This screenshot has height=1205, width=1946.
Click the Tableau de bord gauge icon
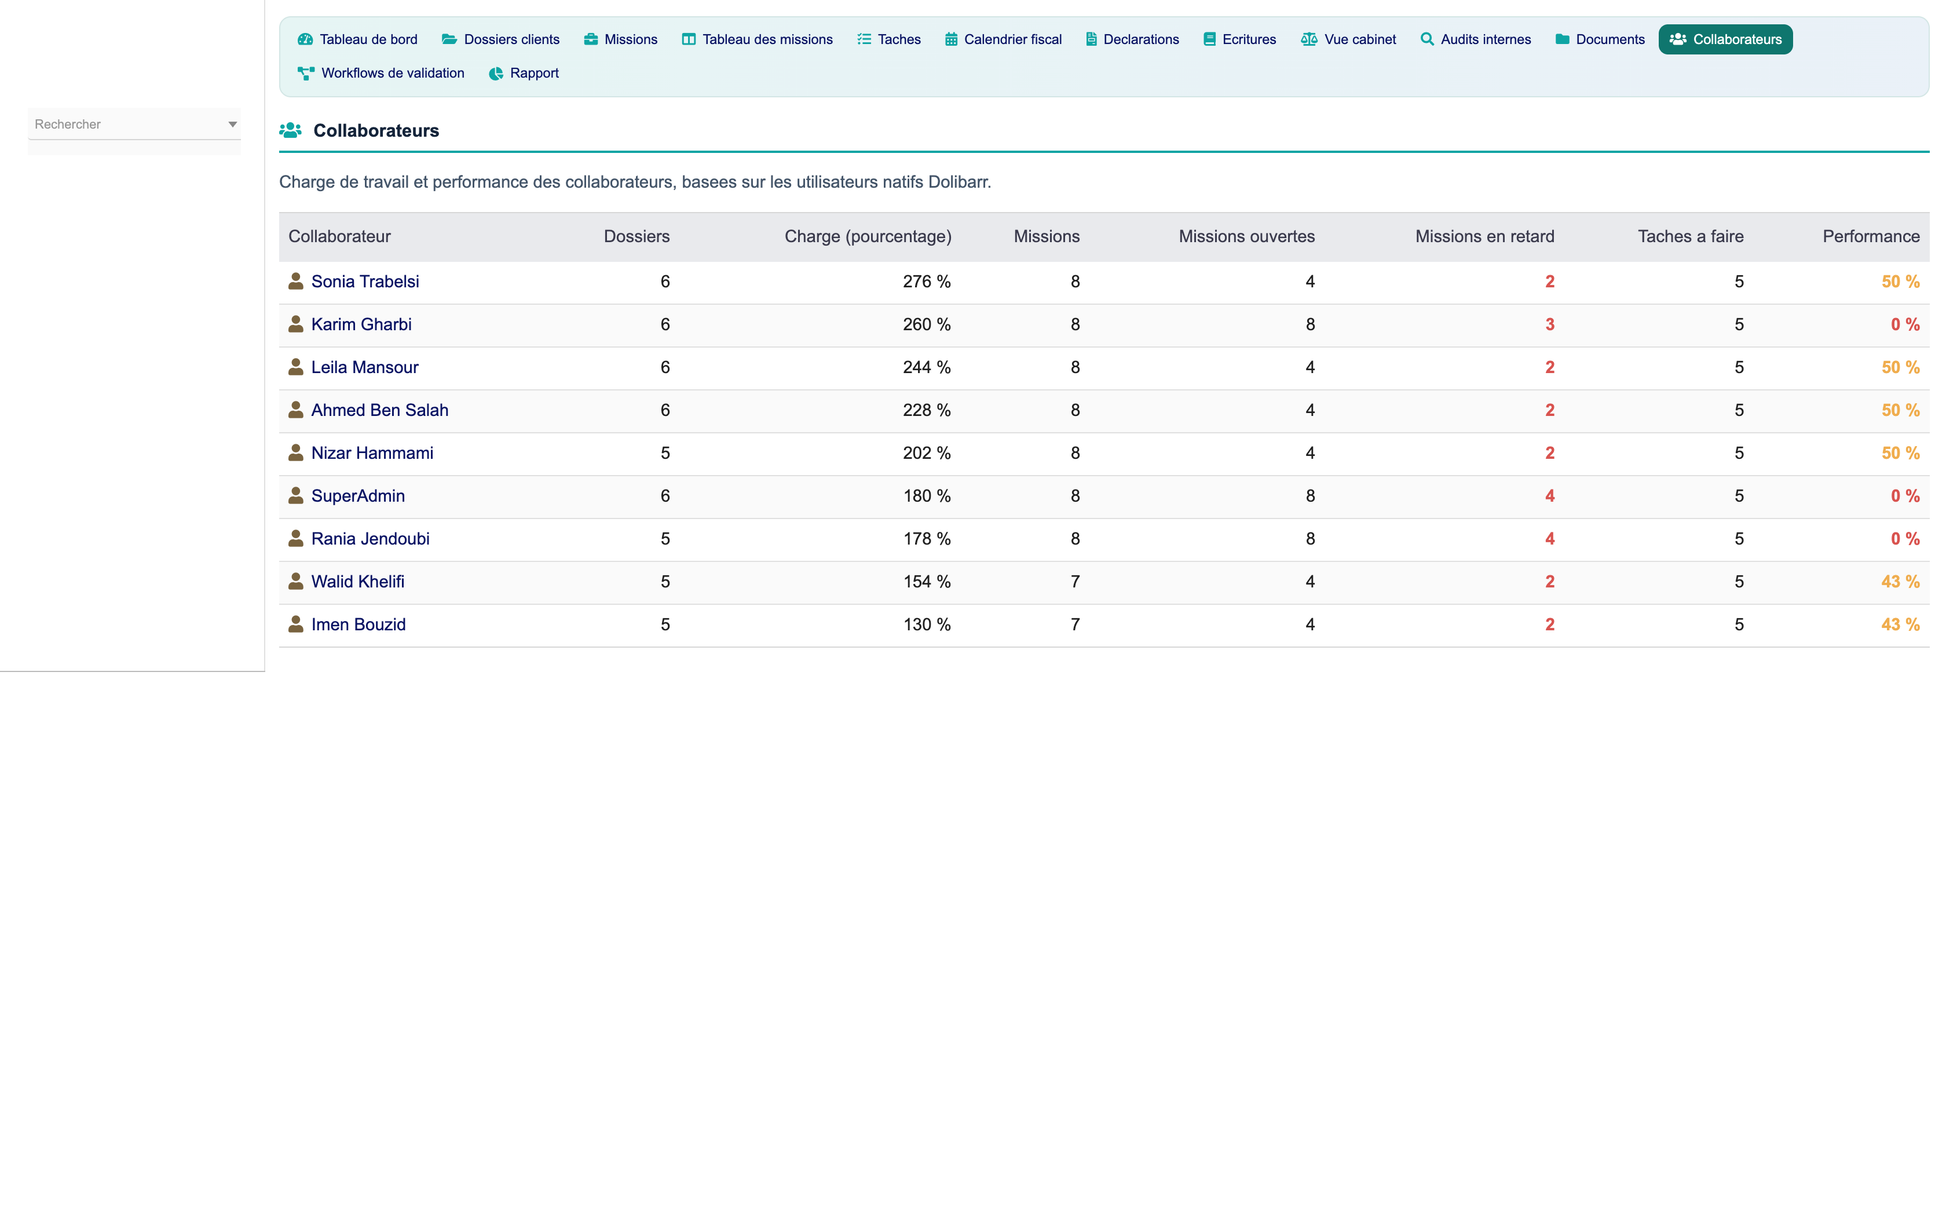pyautogui.click(x=305, y=40)
